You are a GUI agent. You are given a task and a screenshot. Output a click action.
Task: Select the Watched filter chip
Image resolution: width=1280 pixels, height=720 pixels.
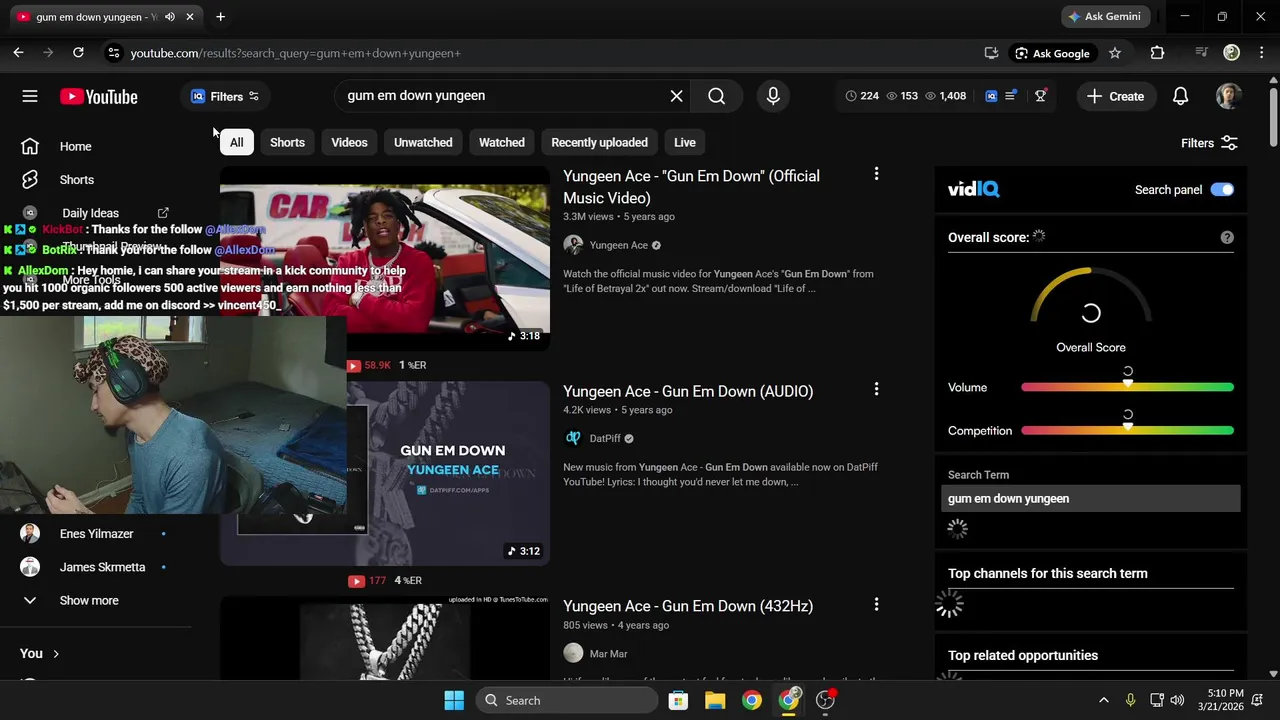pos(502,142)
